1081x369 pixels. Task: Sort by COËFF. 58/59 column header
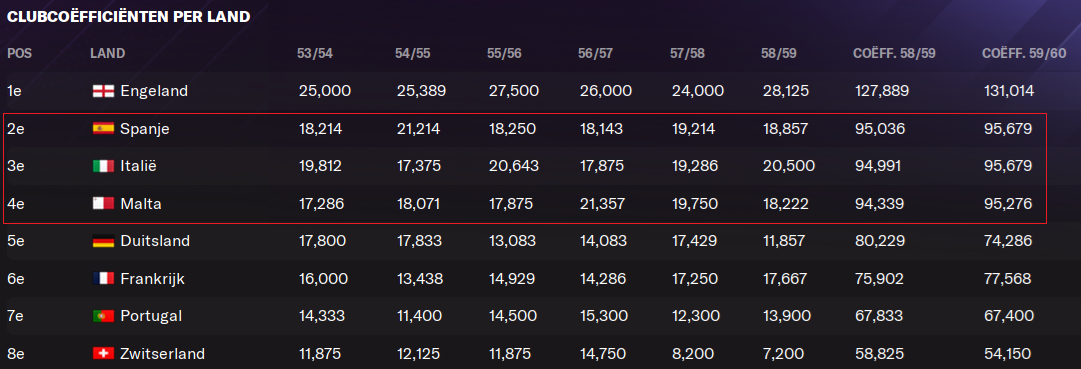(x=895, y=54)
